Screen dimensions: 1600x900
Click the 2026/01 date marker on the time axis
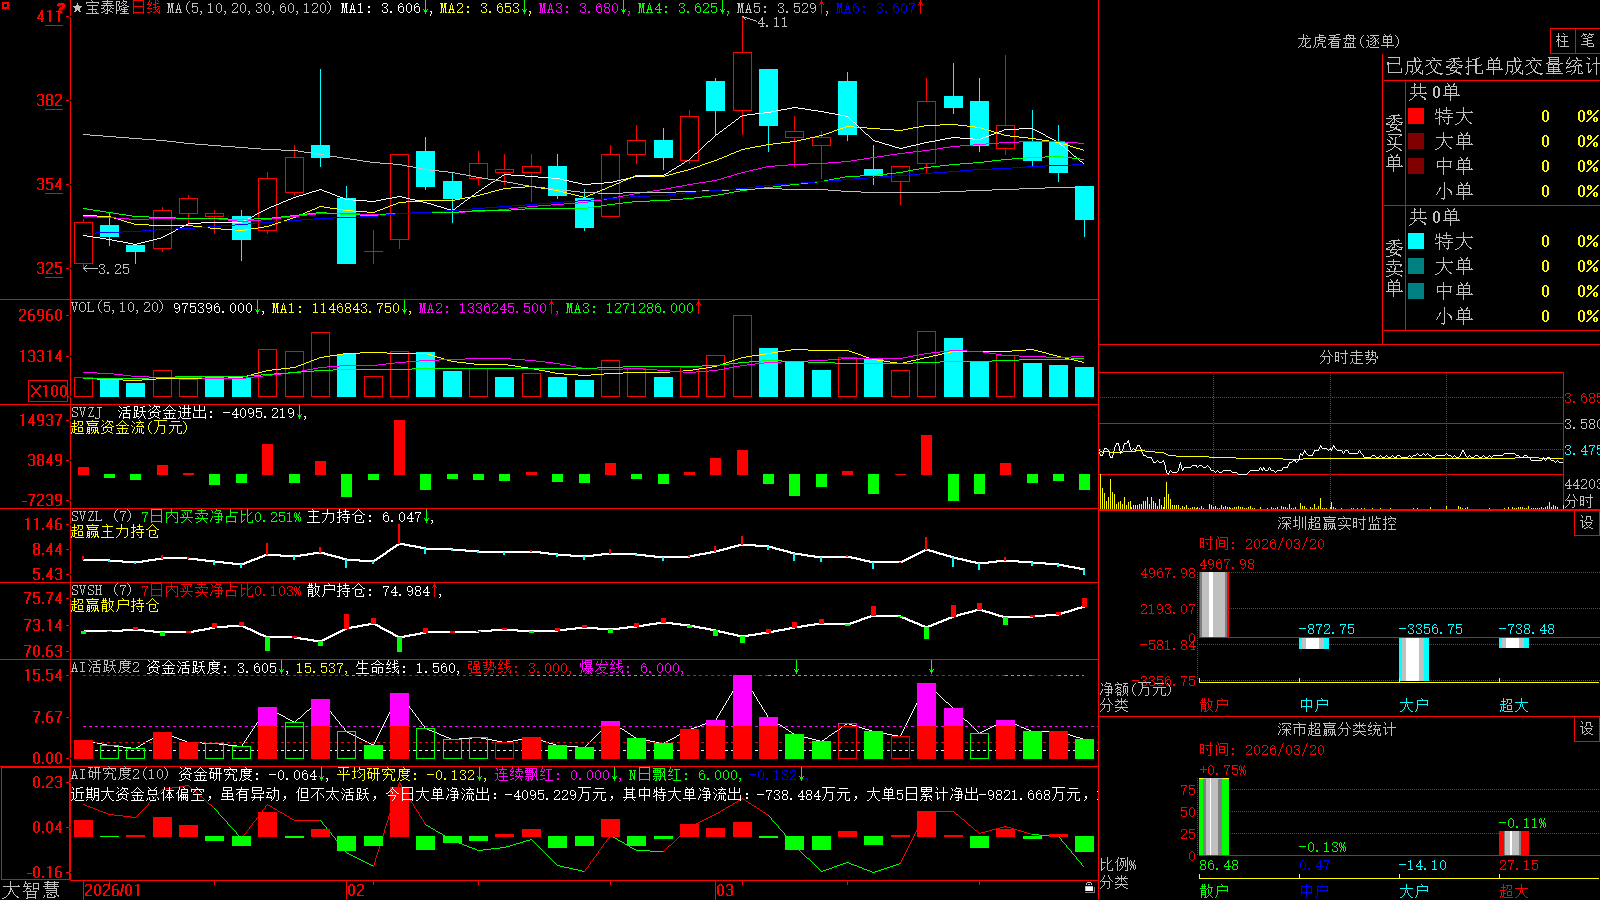point(113,890)
